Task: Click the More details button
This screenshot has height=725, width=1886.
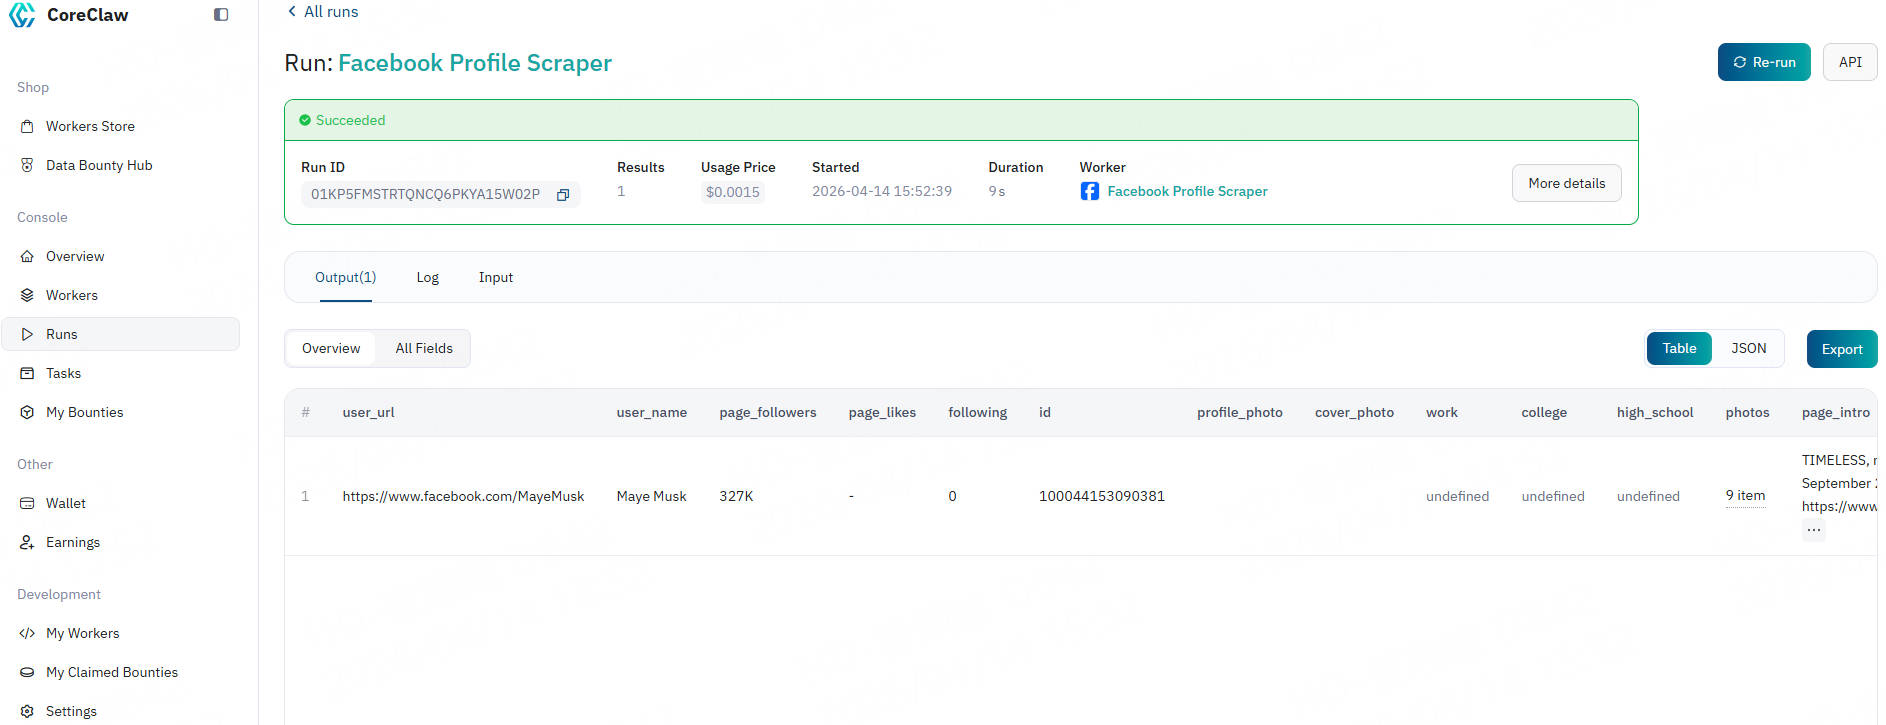Action: click(1566, 183)
